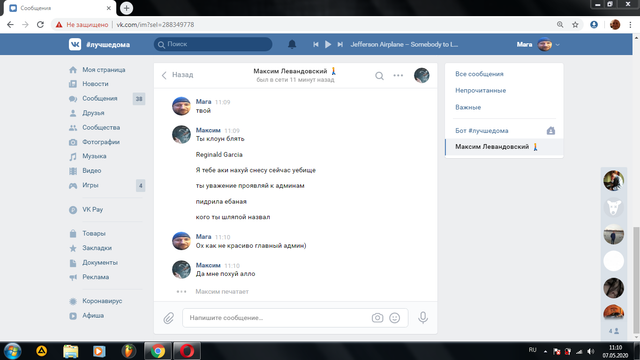Open Музыка section
640x360 pixels.
pyautogui.click(x=94, y=156)
